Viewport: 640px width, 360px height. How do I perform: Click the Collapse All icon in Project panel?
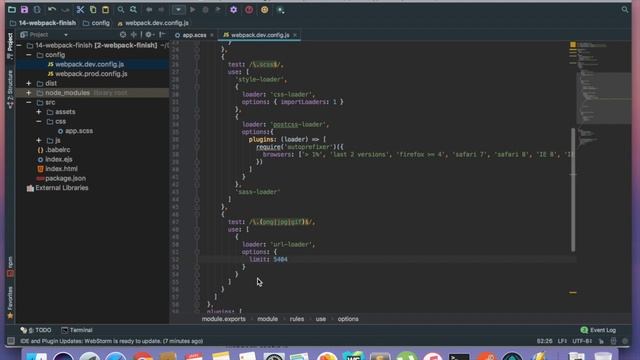point(133,35)
